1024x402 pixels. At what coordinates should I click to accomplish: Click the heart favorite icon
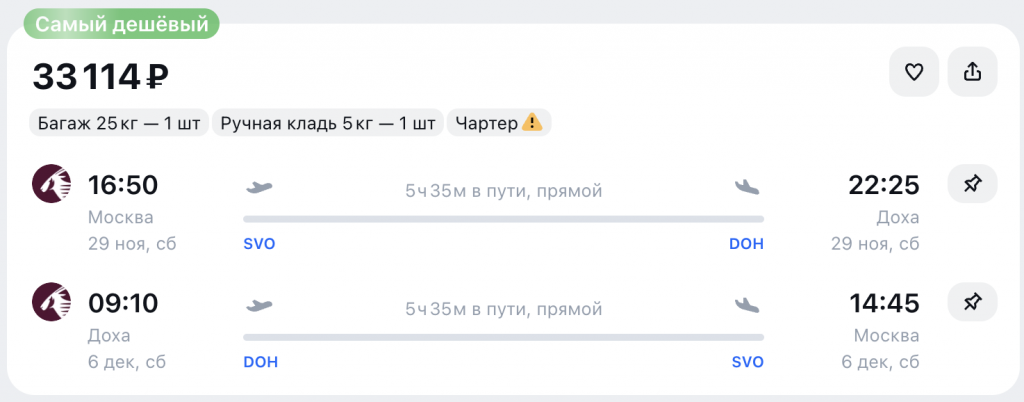913,72
